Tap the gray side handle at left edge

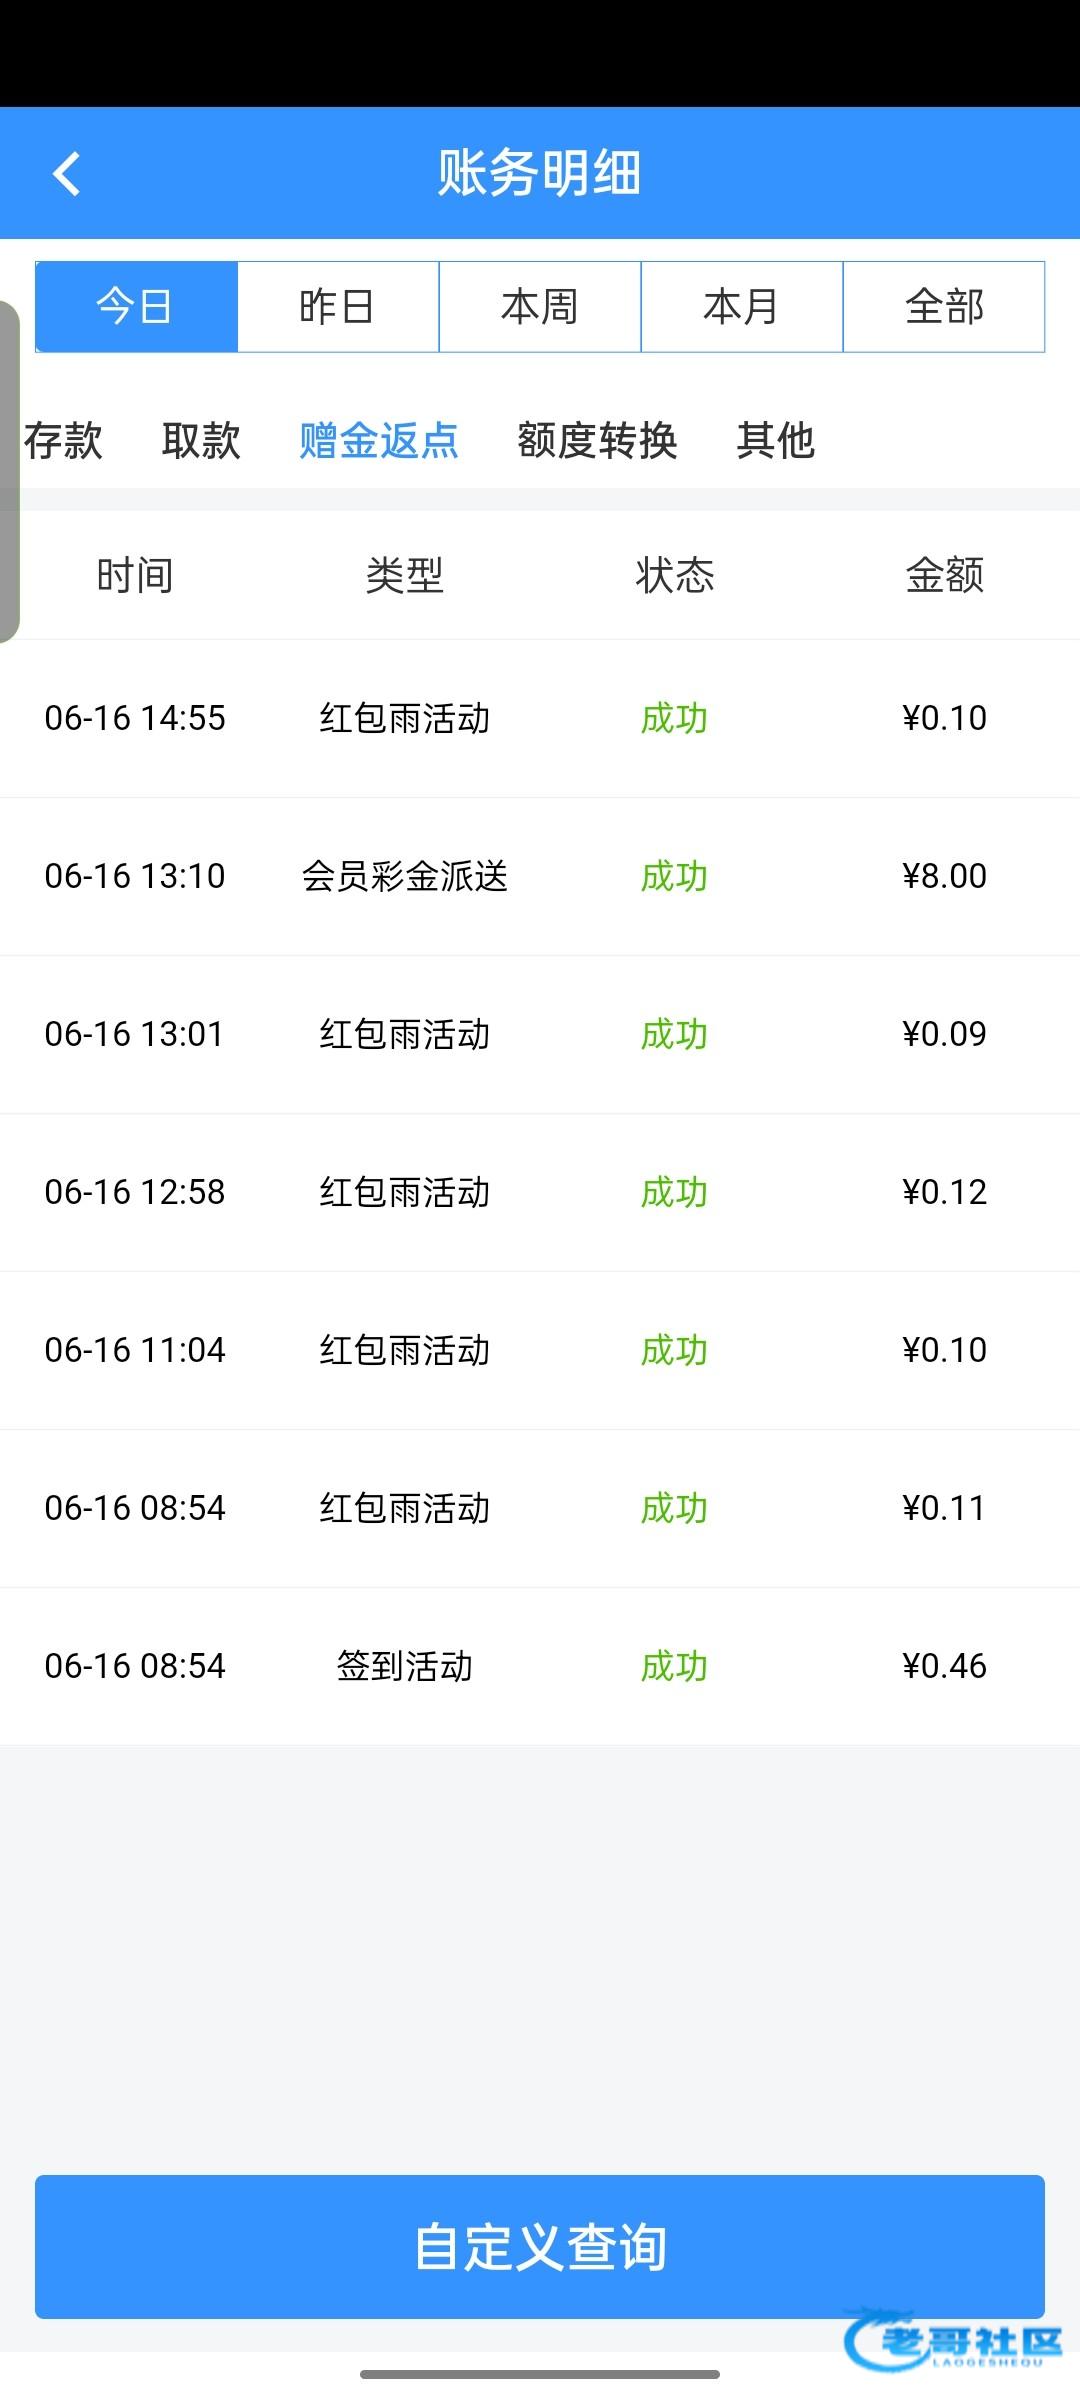[x=9, y=470]
